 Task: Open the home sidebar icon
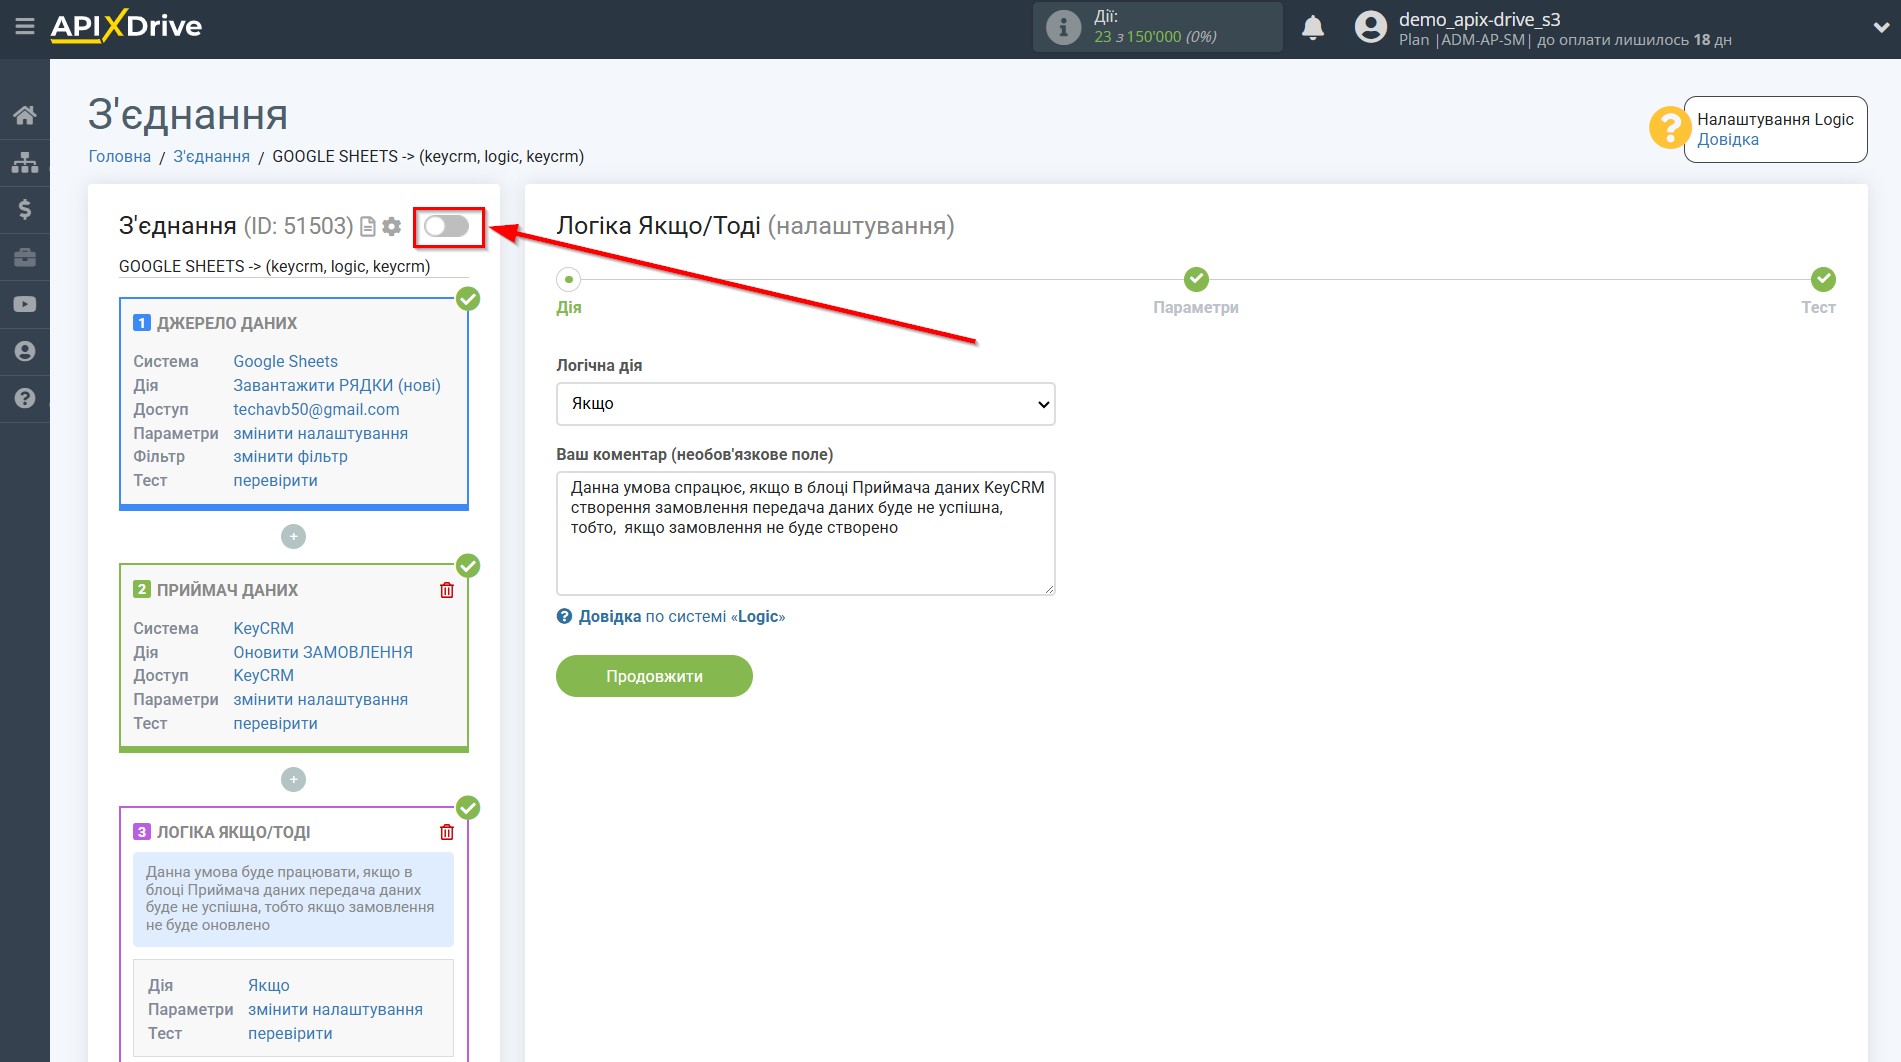coord(25,115)
